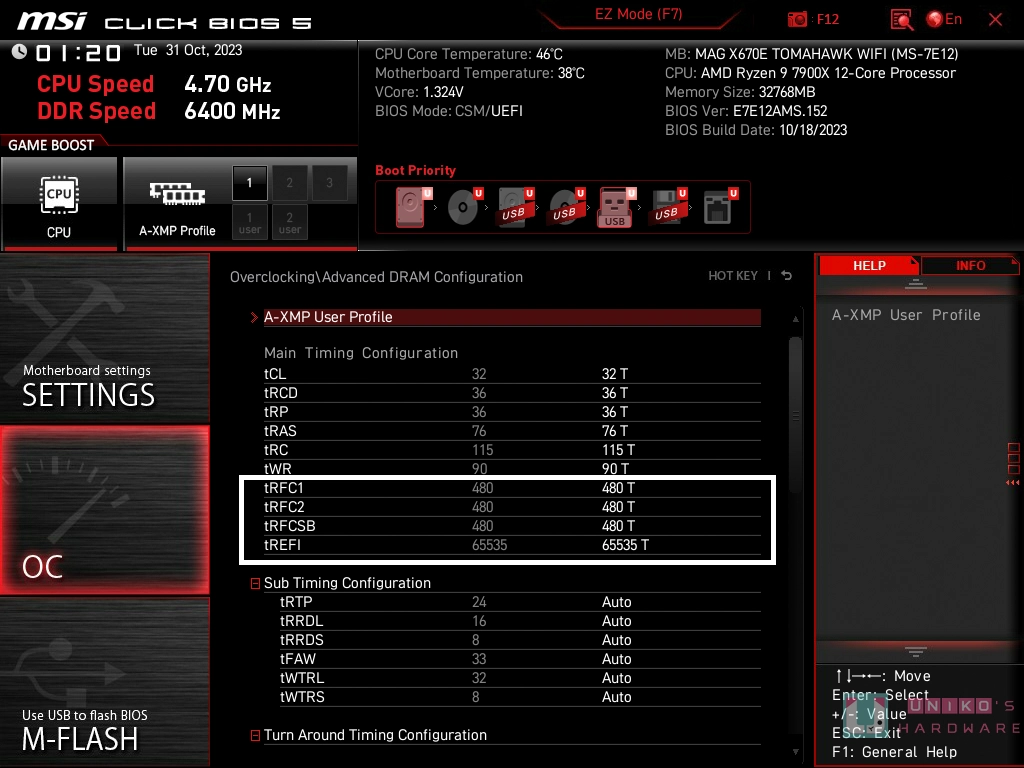
Task: Click the network boot priority icon
Action: (x=719, y=207)
